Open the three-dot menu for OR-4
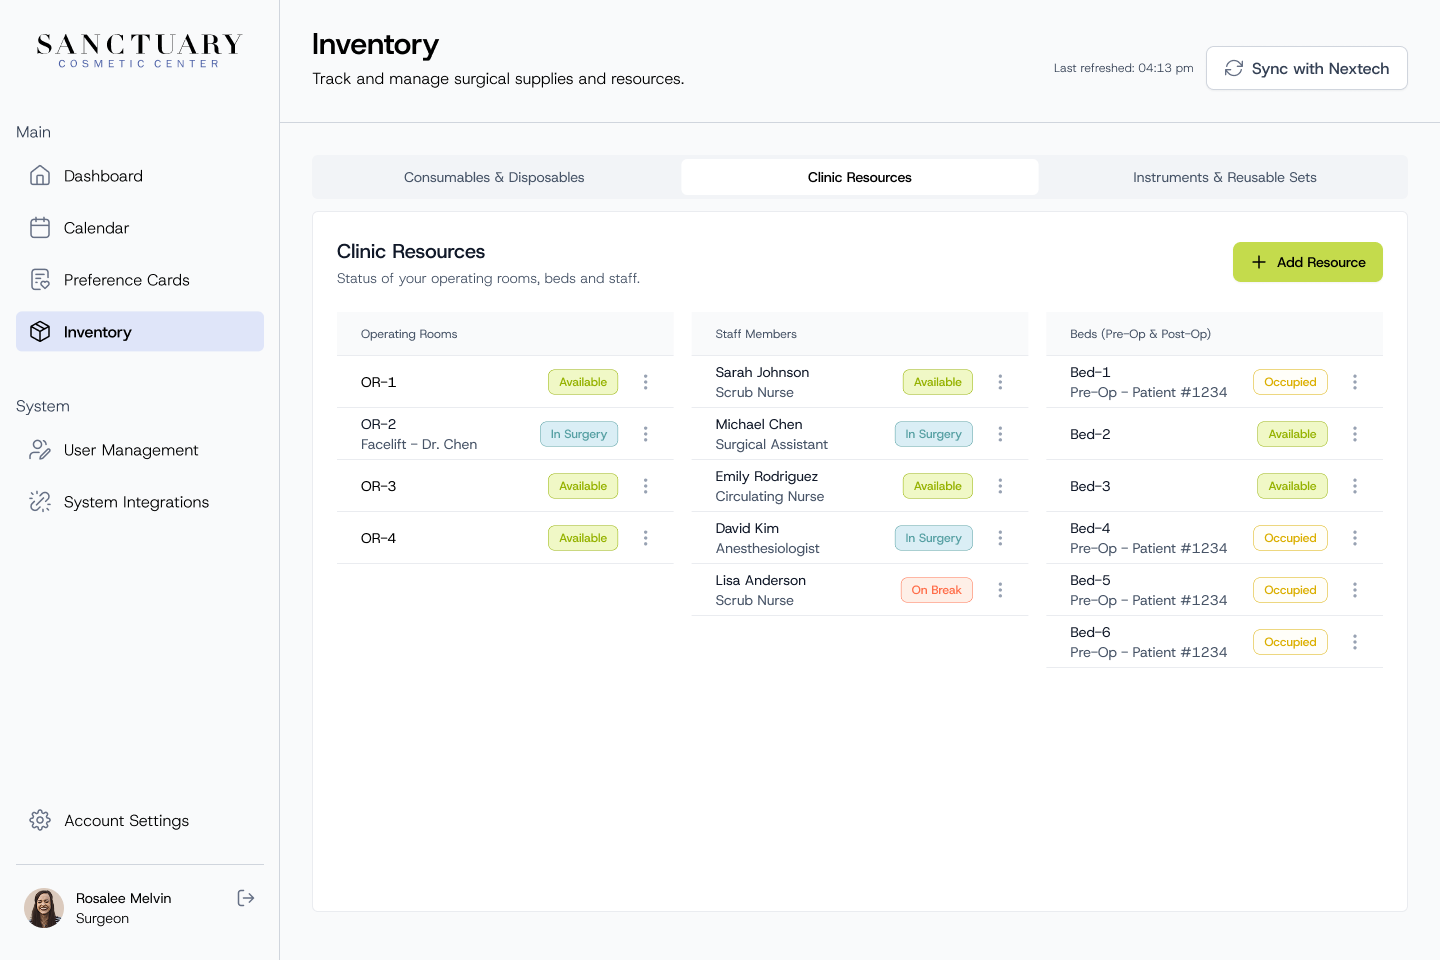The image size is (1440, 960). [x=646, y=538]
